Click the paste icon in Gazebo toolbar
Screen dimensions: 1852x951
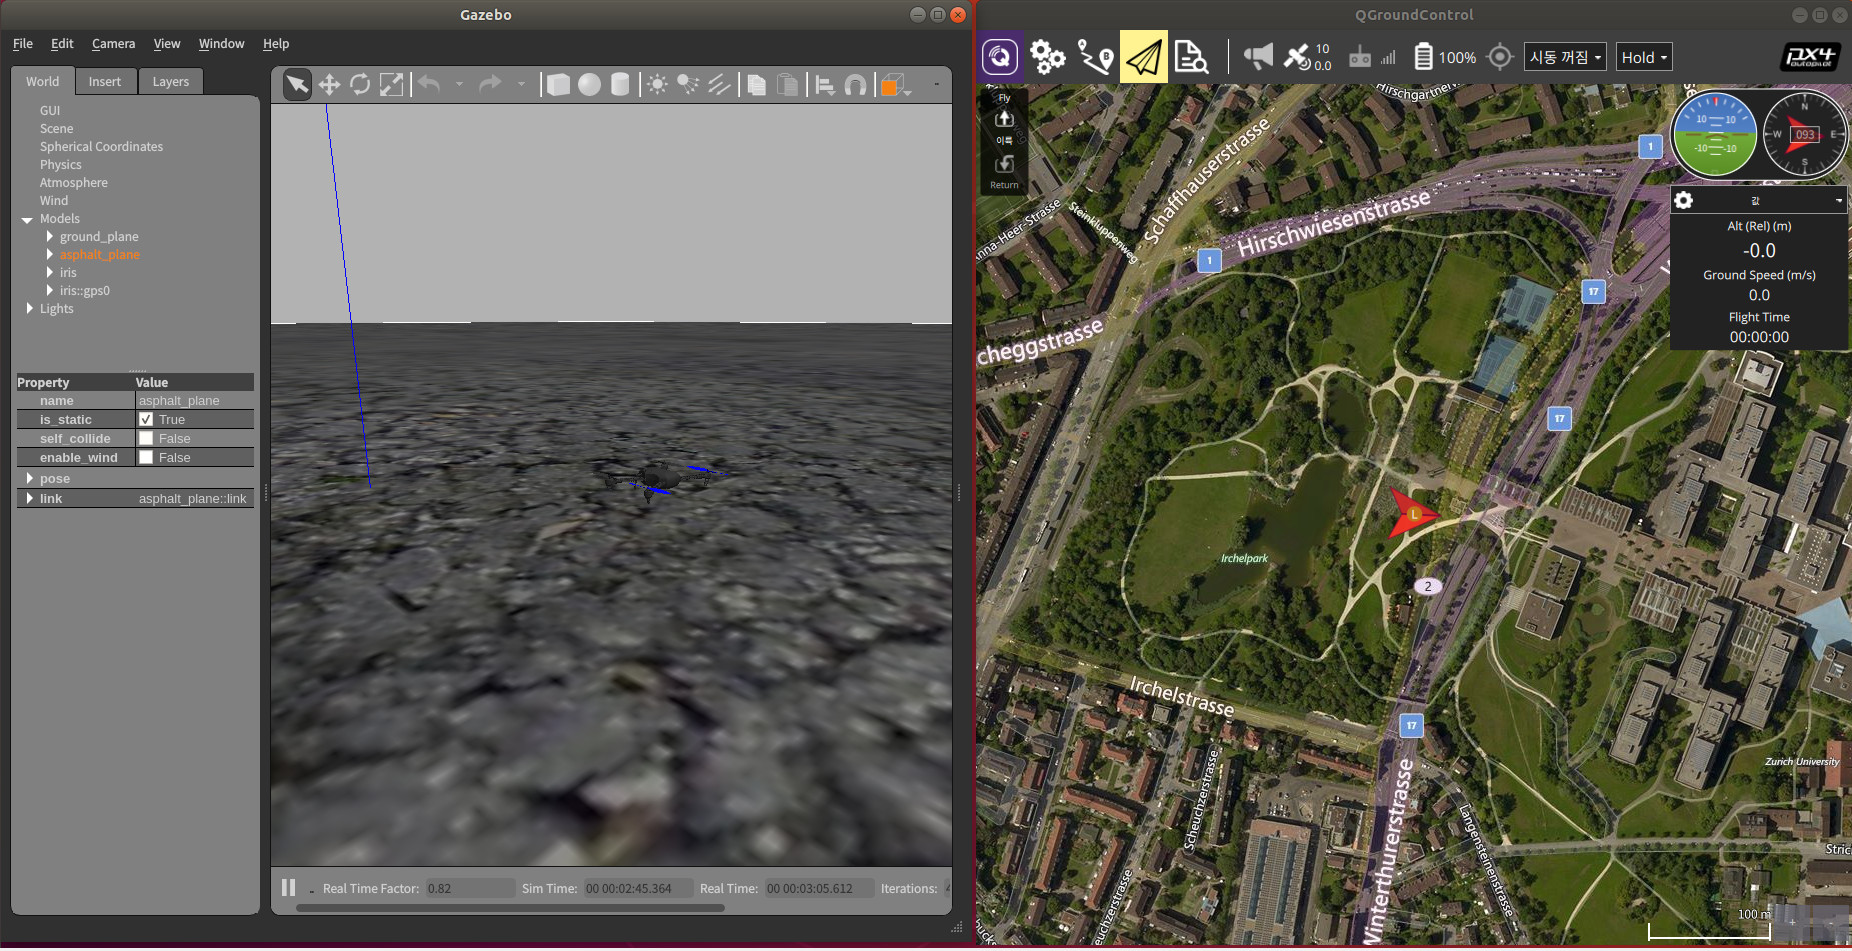788,85
